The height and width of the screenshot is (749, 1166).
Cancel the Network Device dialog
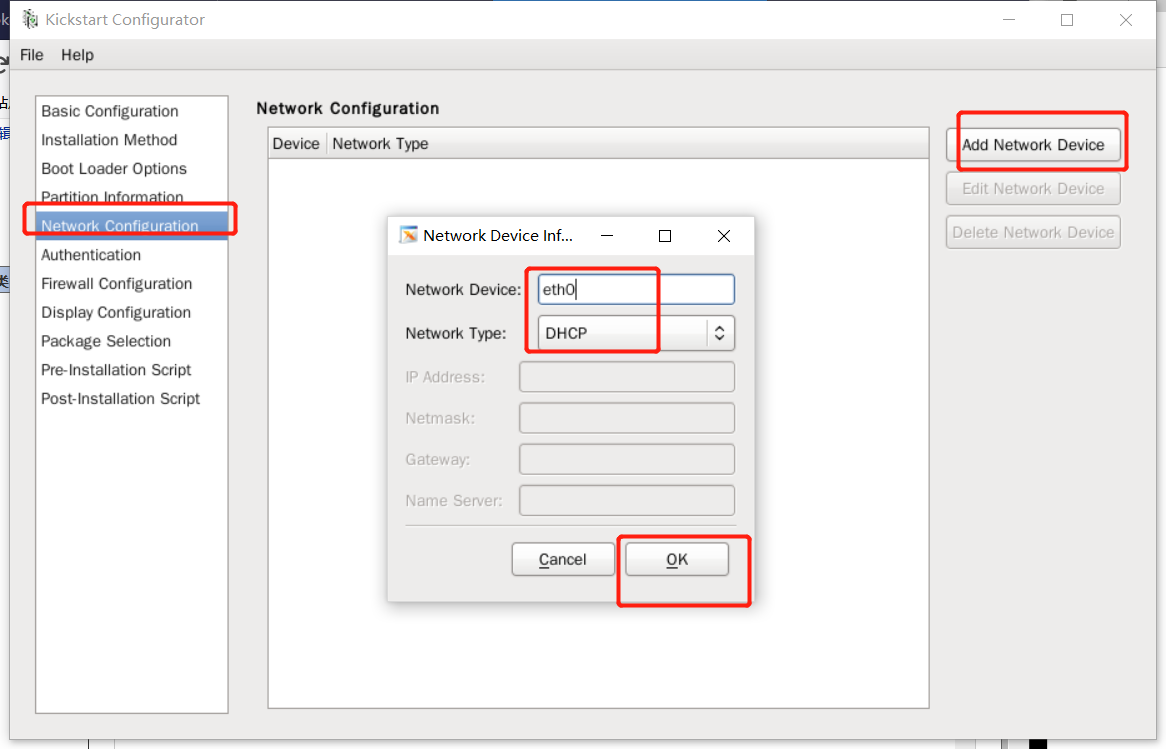point(563,559)
